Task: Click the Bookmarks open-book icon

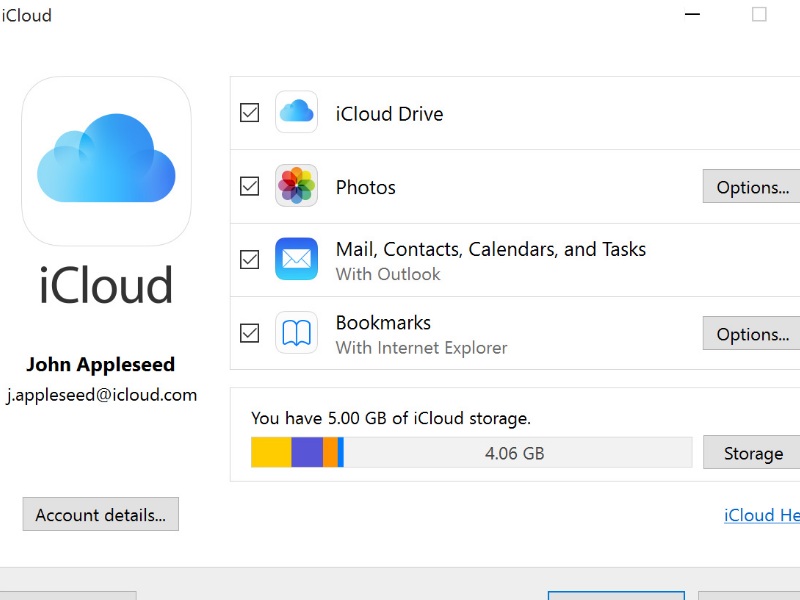Action: (x=296, y=333)
